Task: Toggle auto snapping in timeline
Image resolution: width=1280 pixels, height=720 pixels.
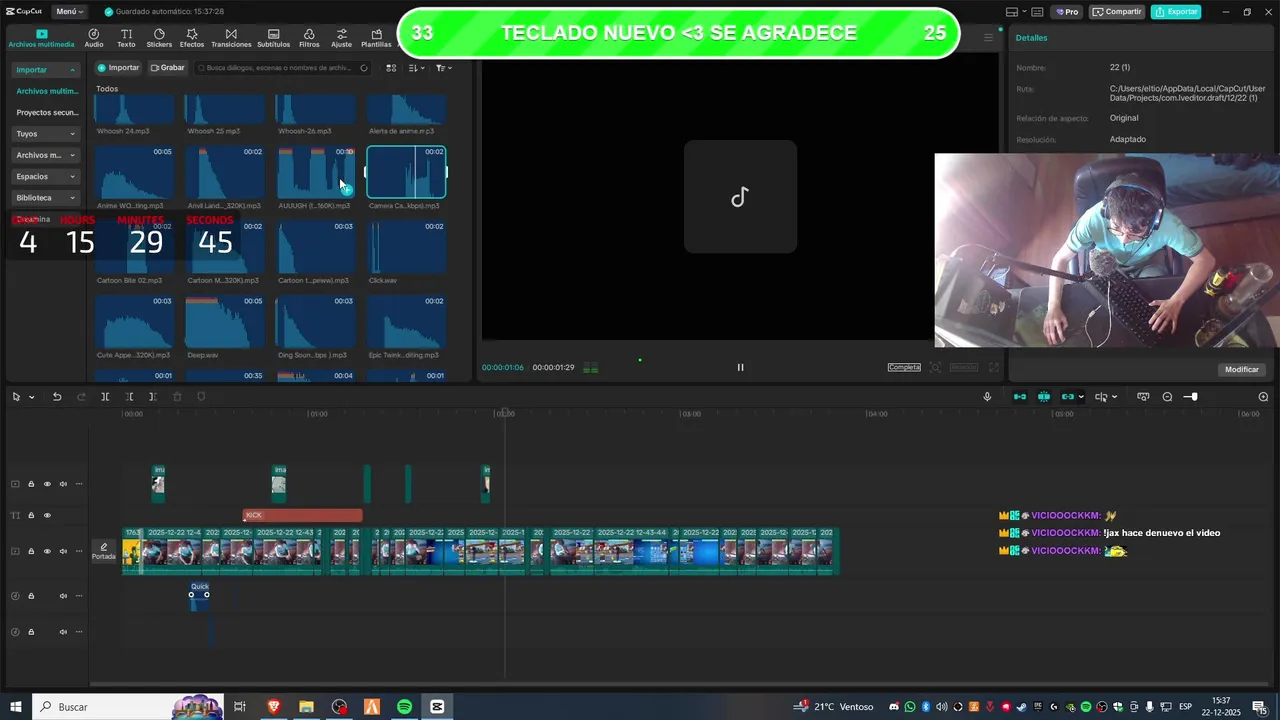Action: tap(1044, 397)
